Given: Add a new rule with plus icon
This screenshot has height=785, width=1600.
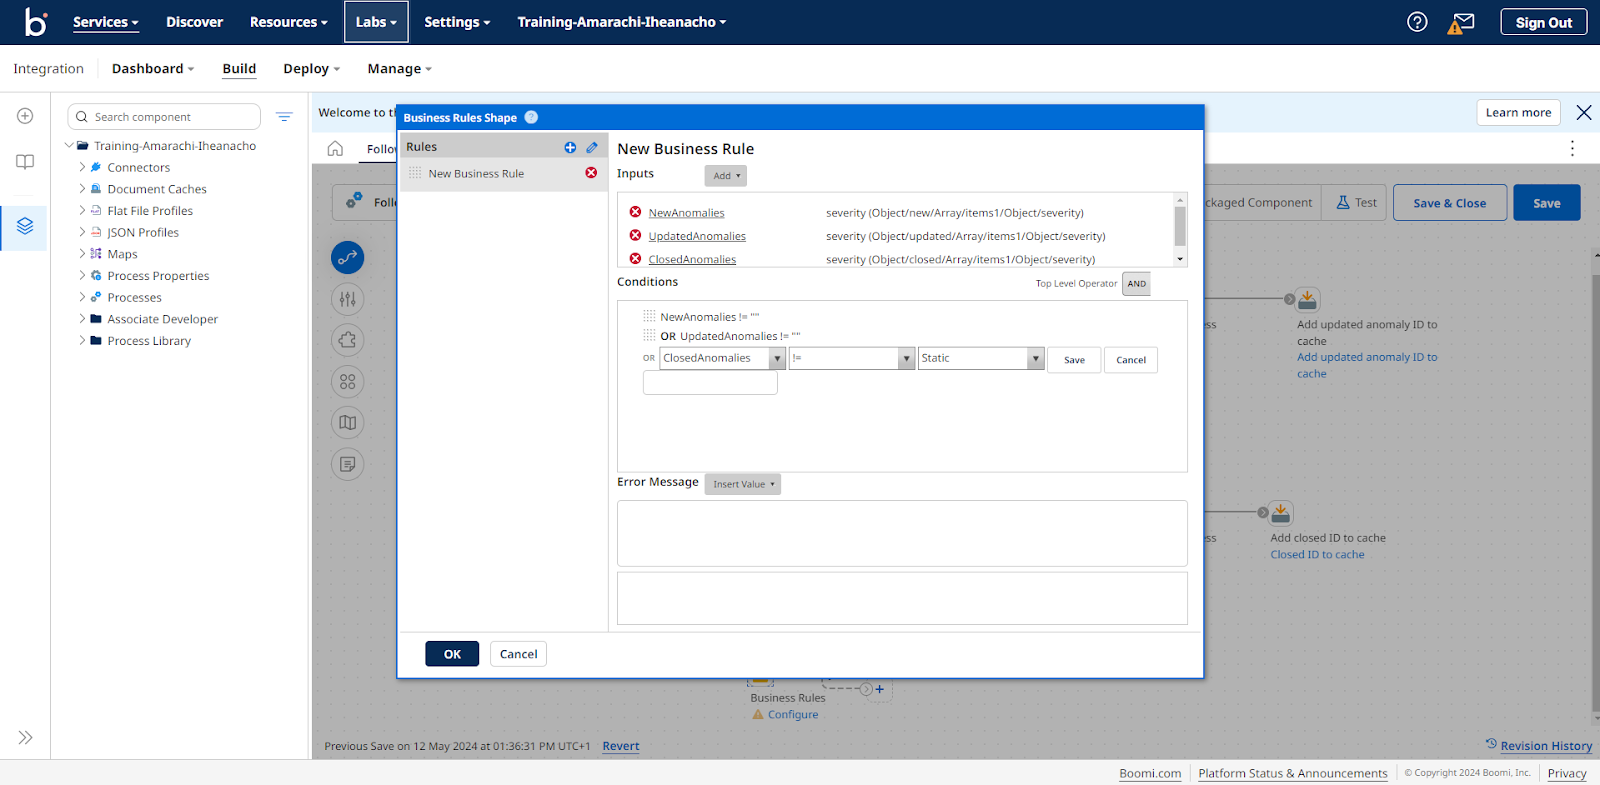Looking at the screenshot, I should click(x=570, y=147).
